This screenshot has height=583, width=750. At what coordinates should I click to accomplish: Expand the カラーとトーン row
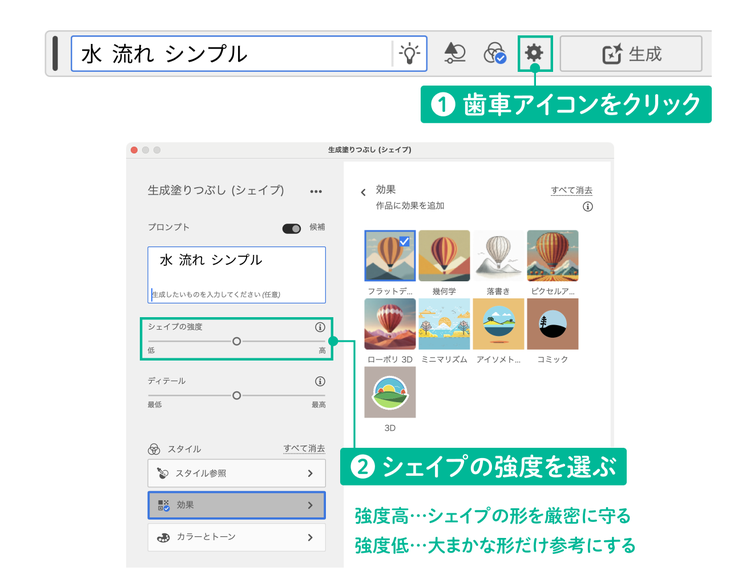237,537
